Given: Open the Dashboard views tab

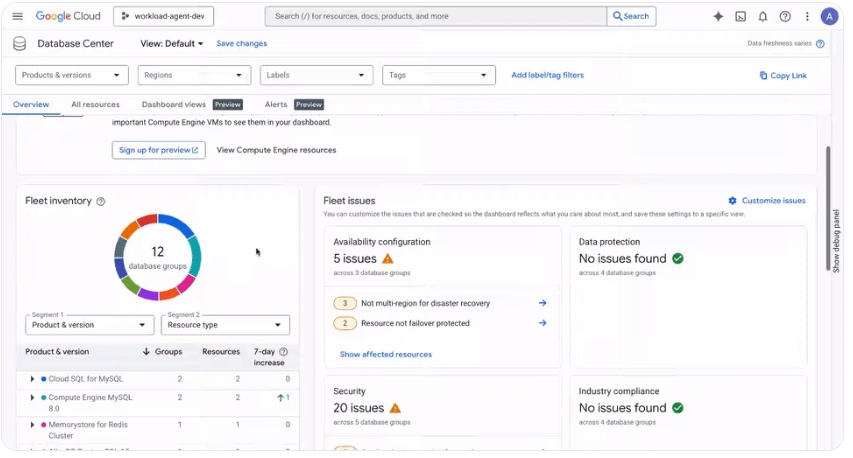Looking at the screenshot, I should click(174, 104).
